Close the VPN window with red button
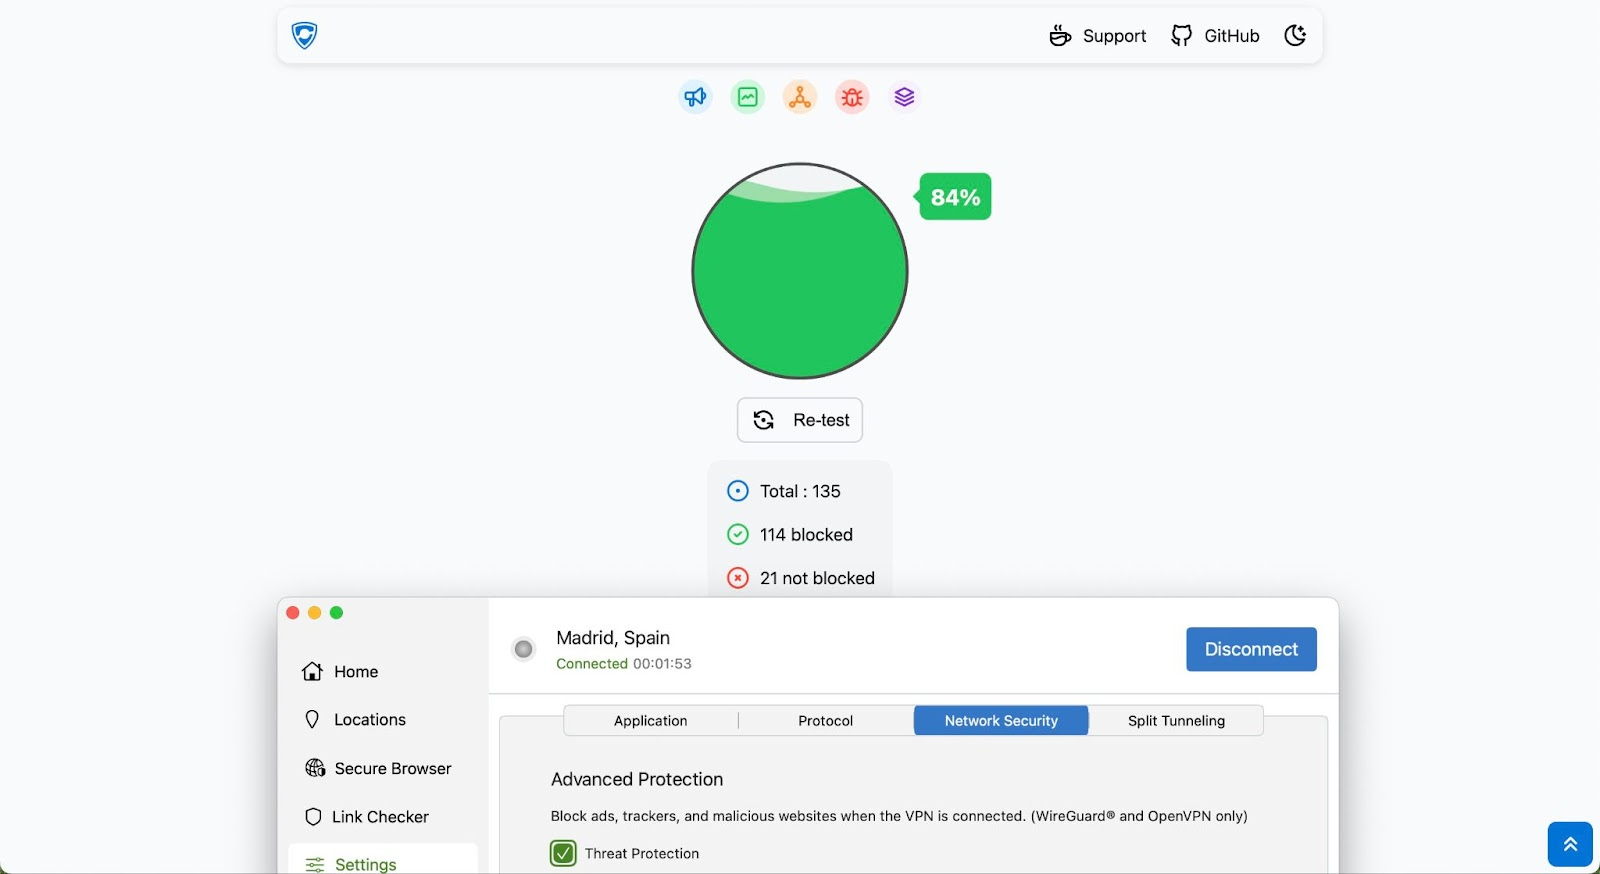Viewport: 1600px width, 874px height. [292, 613]
